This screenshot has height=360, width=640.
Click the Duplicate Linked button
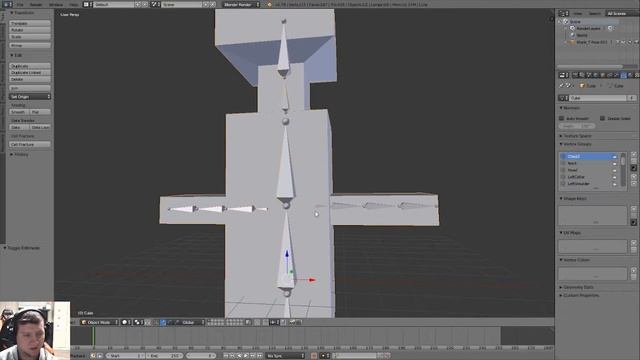(x=30, y=72)
